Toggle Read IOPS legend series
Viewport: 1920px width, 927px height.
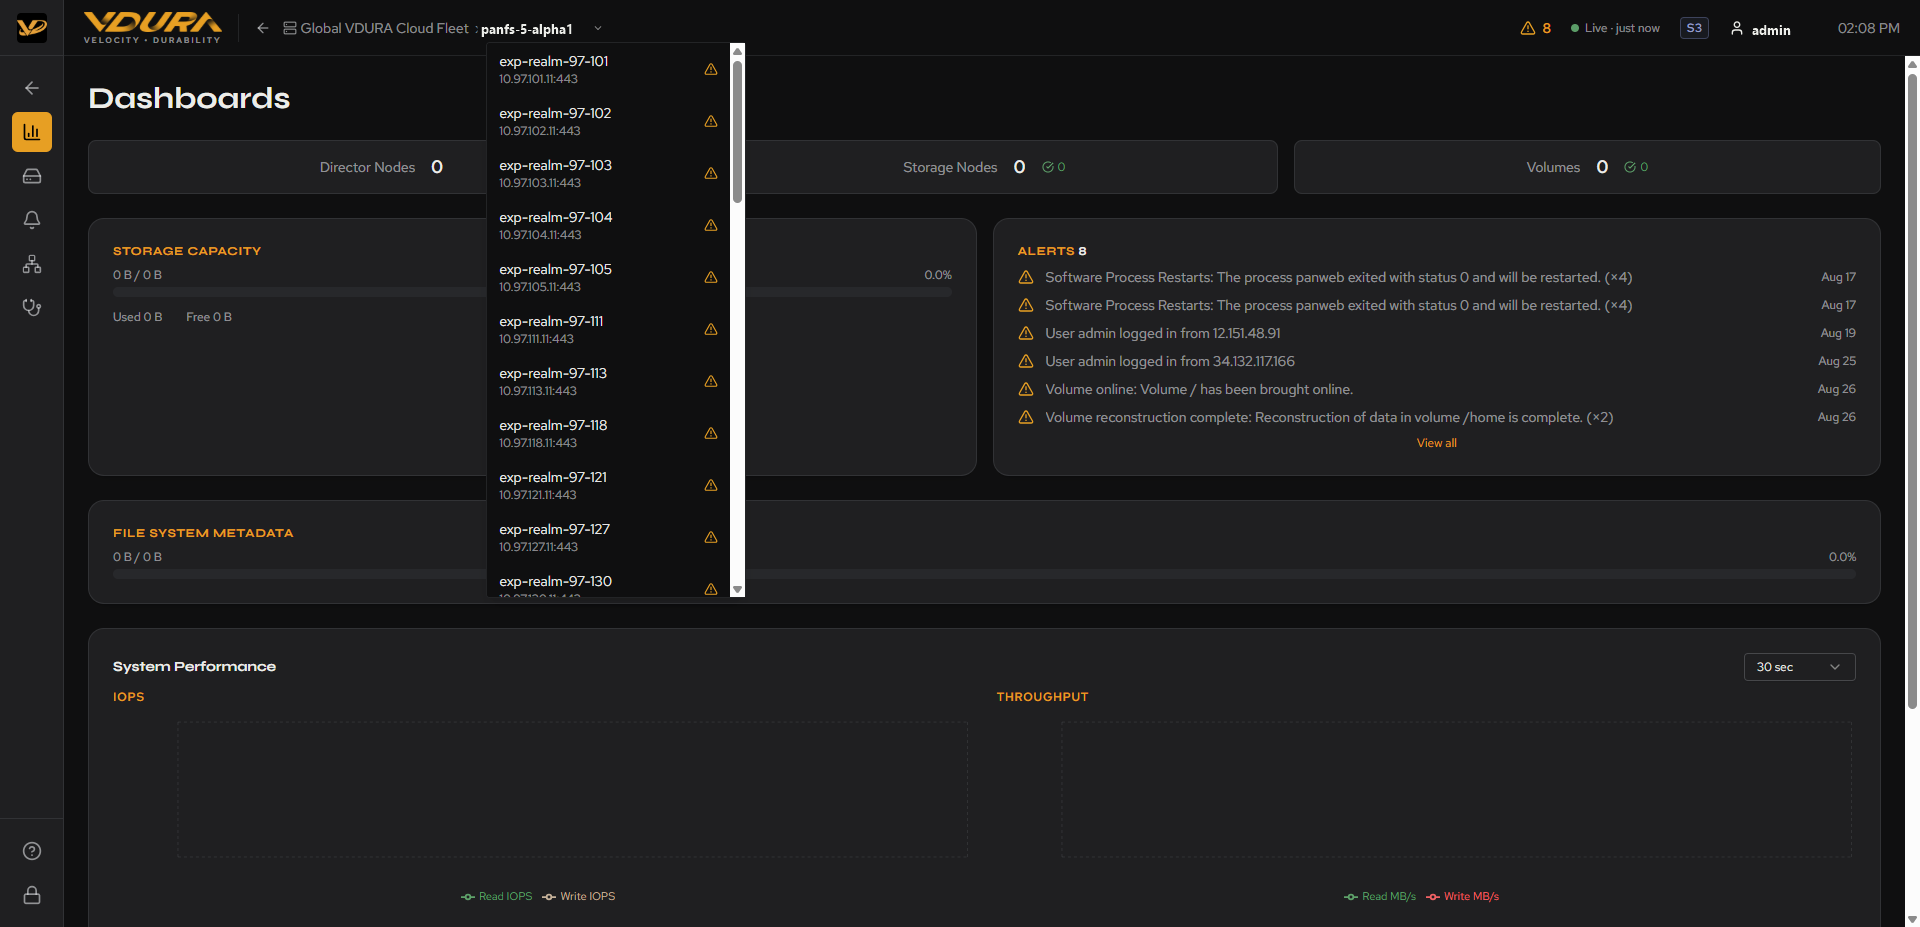pyautogui.click(x=497, y=896)
